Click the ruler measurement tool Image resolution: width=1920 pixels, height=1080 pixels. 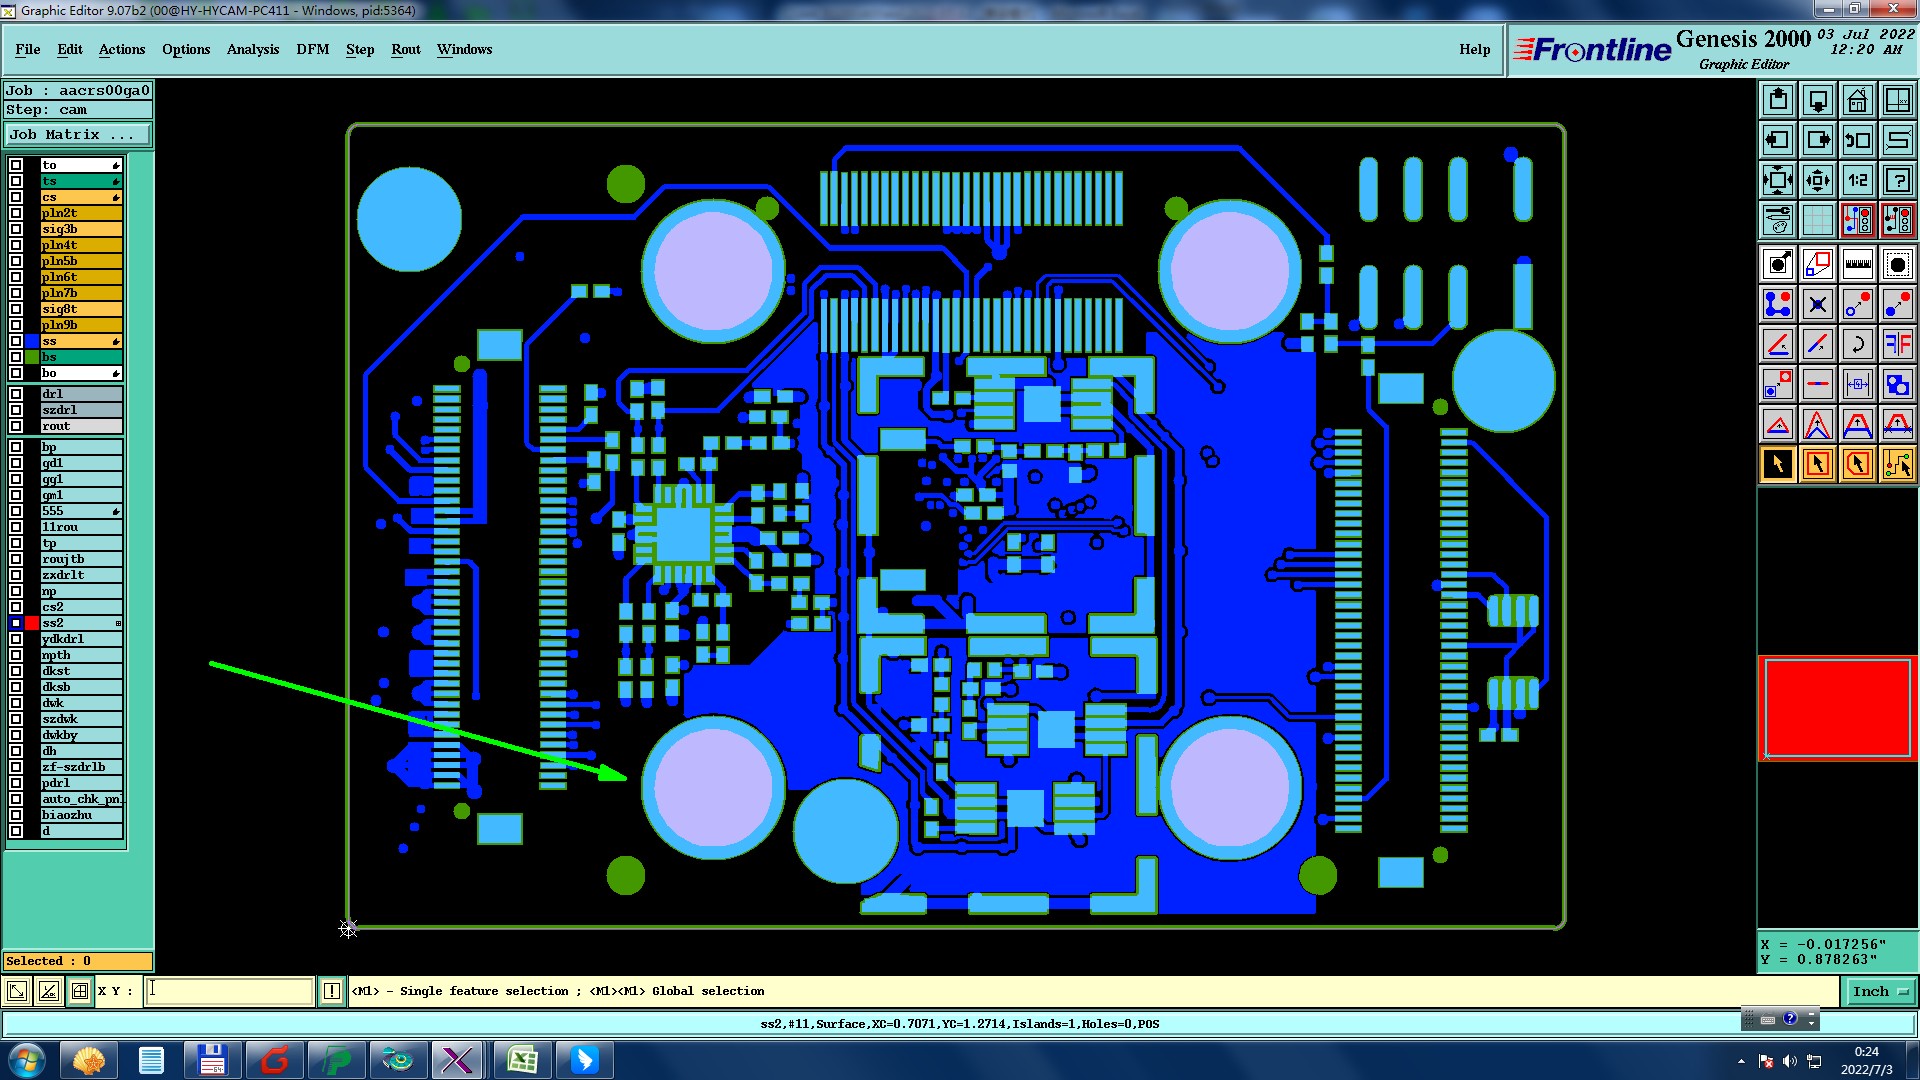(1857, 264)
